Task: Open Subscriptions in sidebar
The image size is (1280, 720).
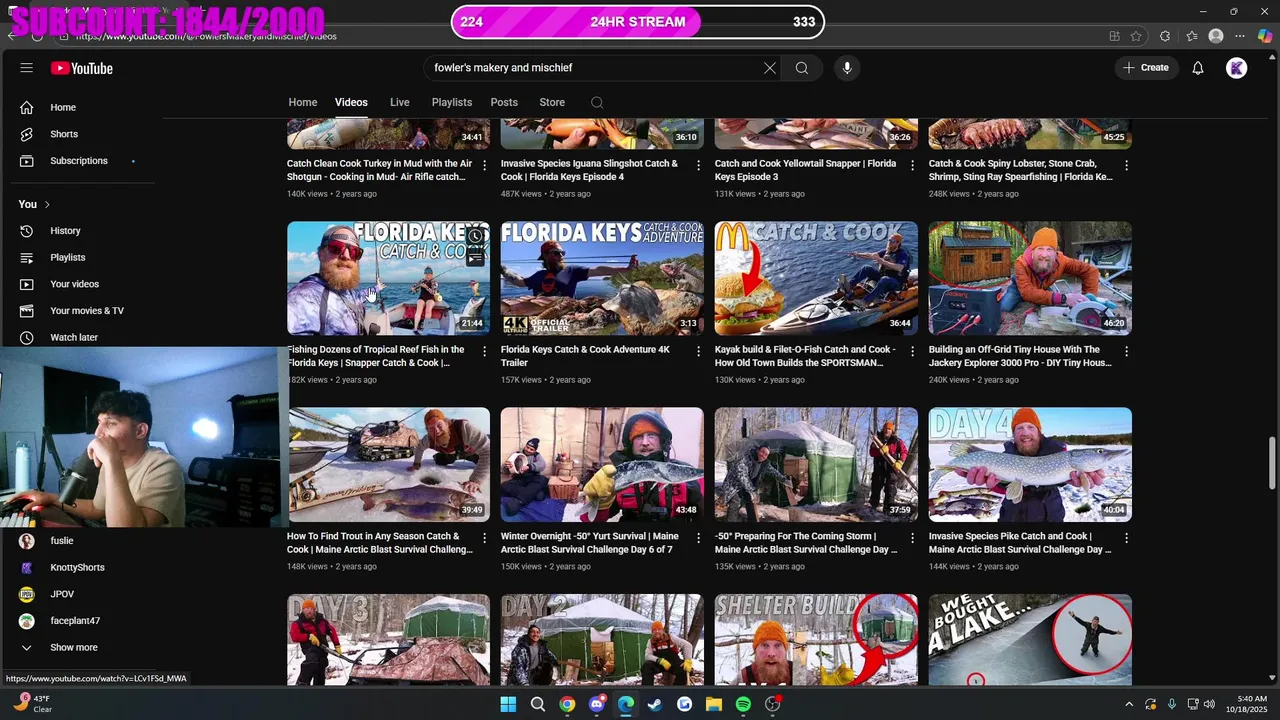Action: tap(79, 161)
